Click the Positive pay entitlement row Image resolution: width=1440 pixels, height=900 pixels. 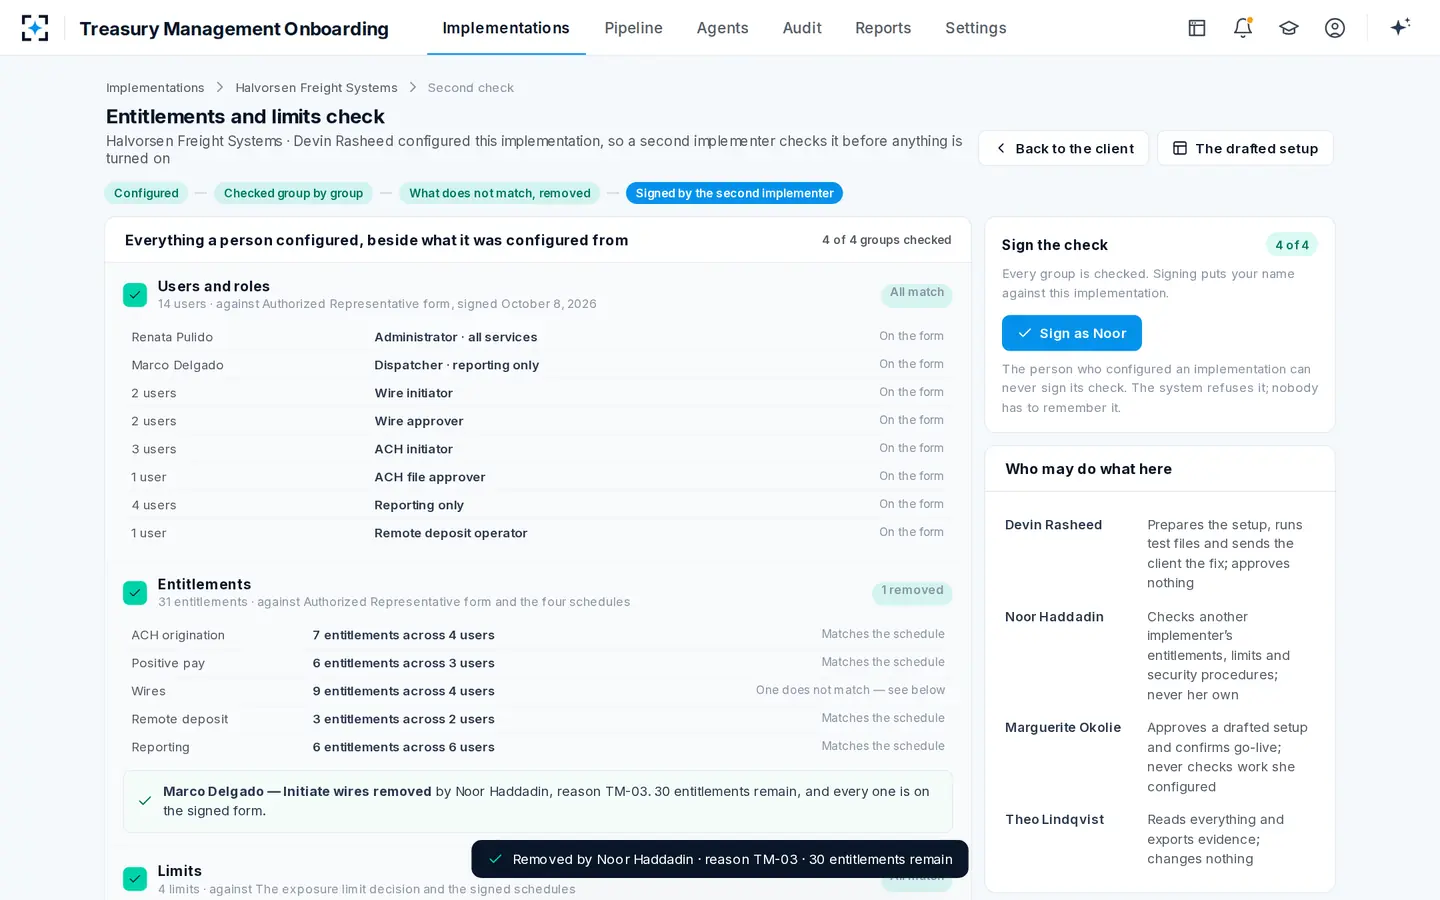pyautogui.click(x=538, y=663)
